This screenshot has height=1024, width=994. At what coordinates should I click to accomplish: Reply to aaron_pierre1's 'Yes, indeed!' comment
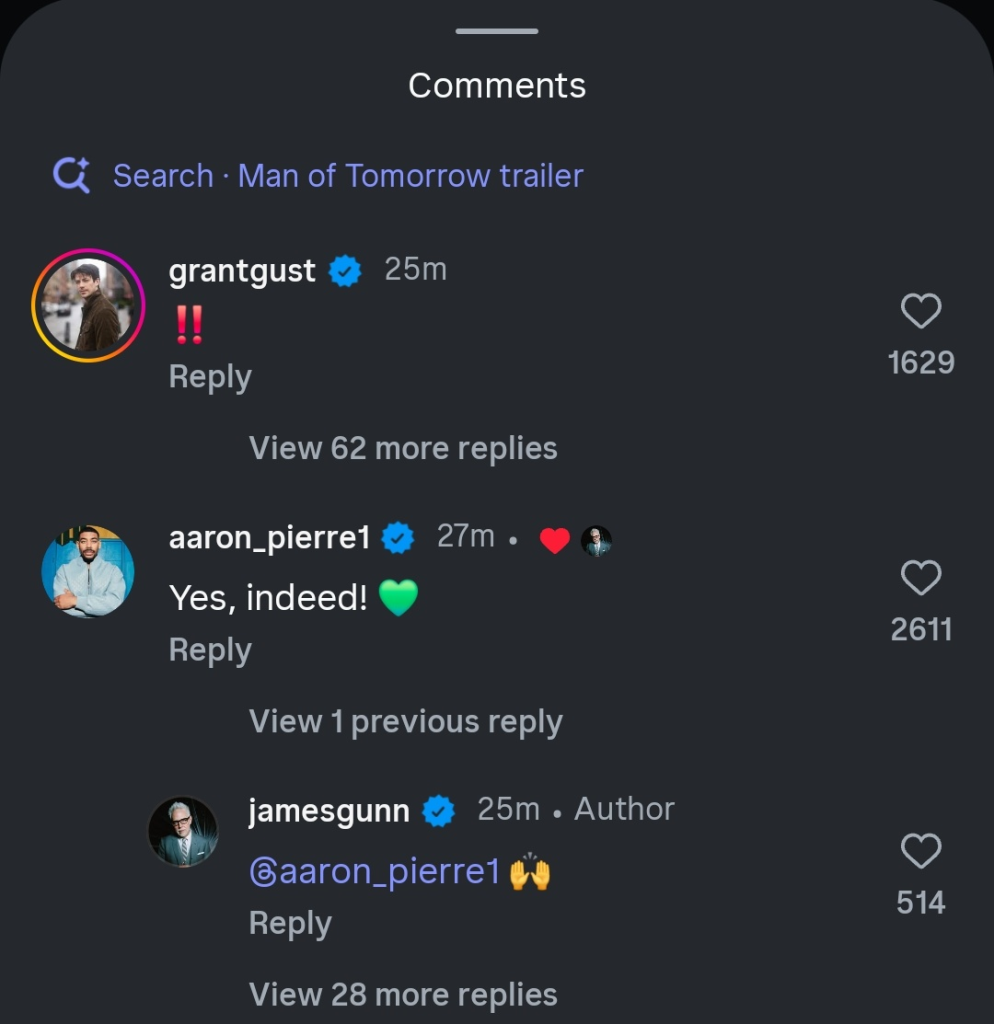[210, 650]
